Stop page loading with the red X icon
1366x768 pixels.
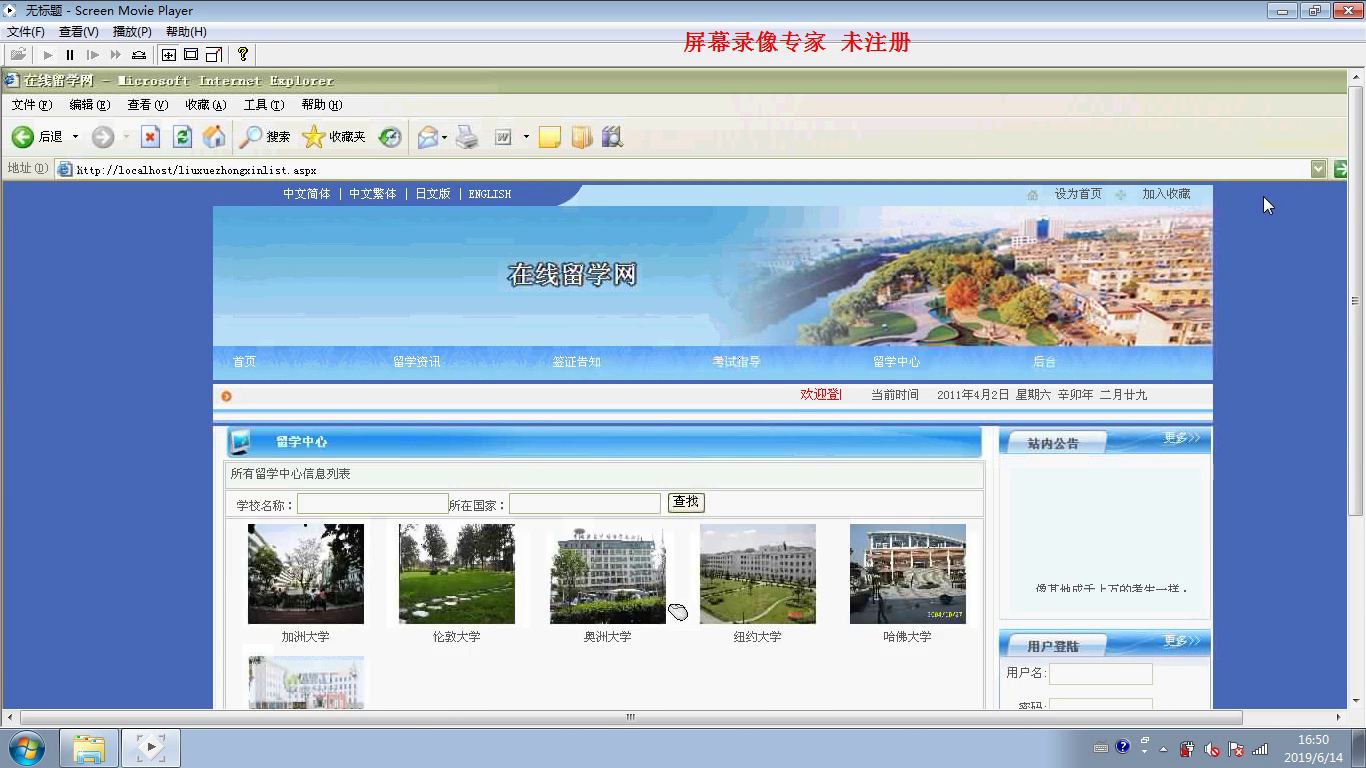click(x=150, y=137)
